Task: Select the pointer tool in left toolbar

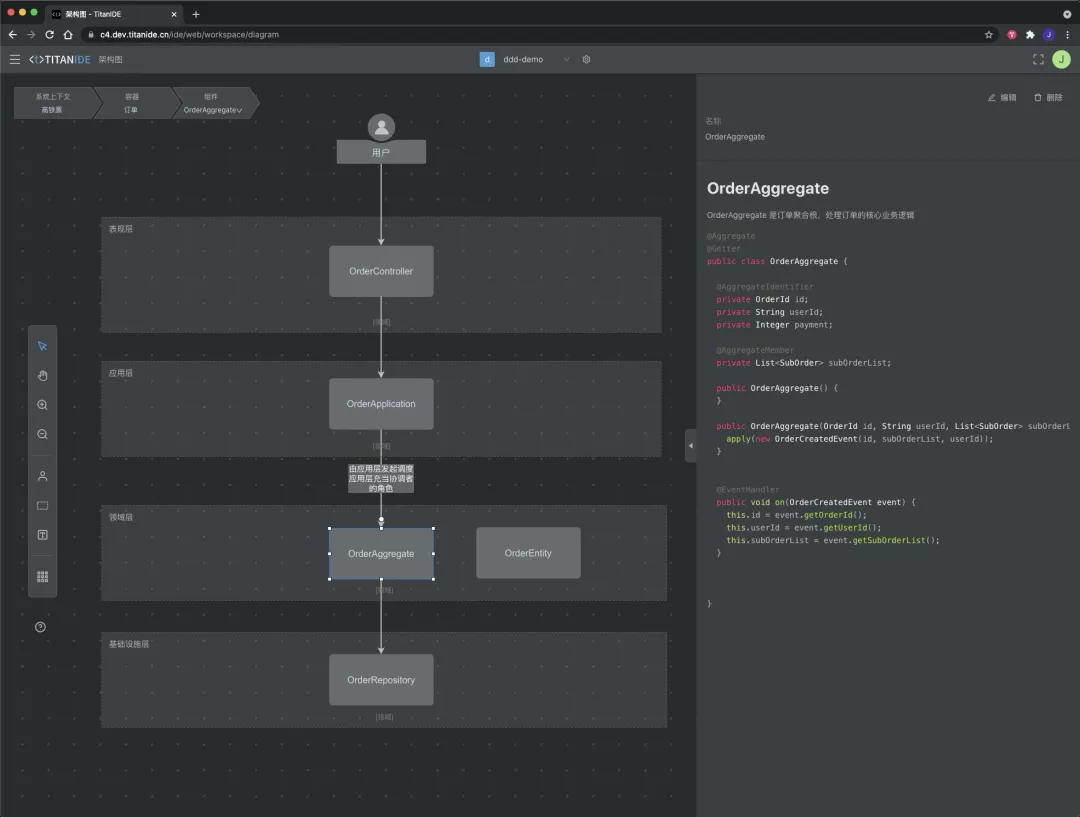Action: (x=43, y=346)
